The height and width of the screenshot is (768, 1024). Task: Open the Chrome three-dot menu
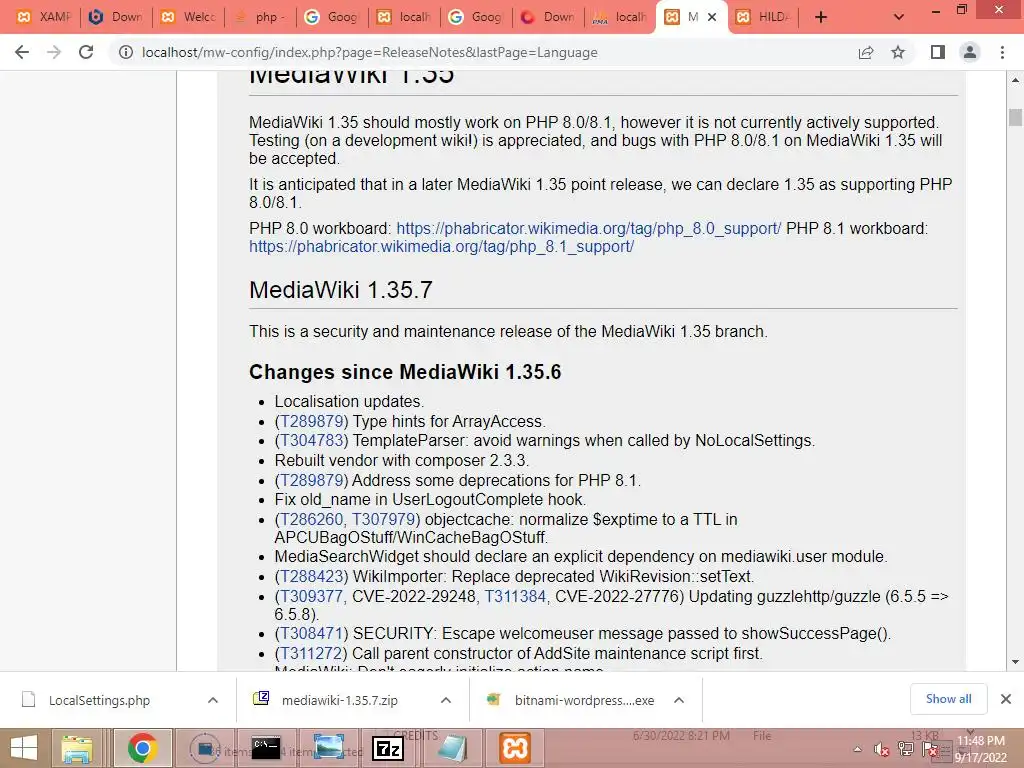[x=1002, y=52]
